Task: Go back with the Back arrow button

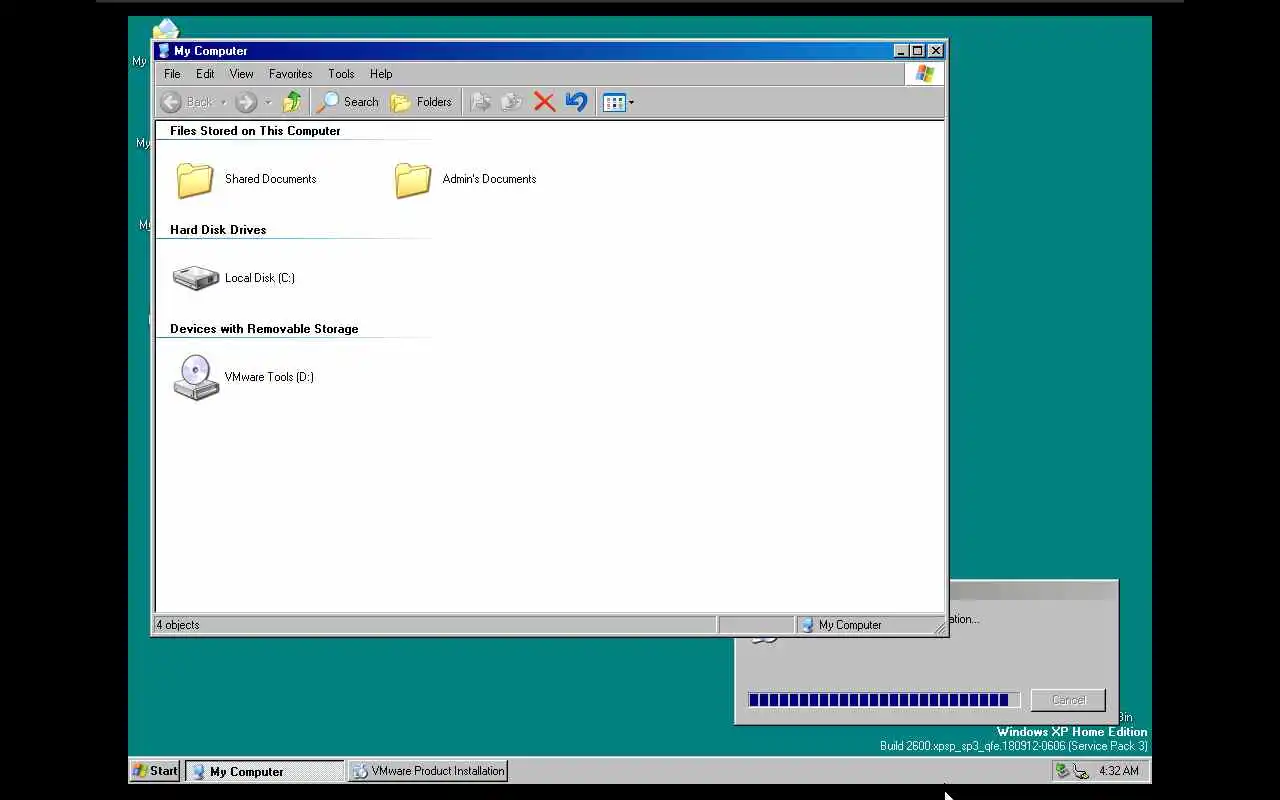Action: [187, 102]
